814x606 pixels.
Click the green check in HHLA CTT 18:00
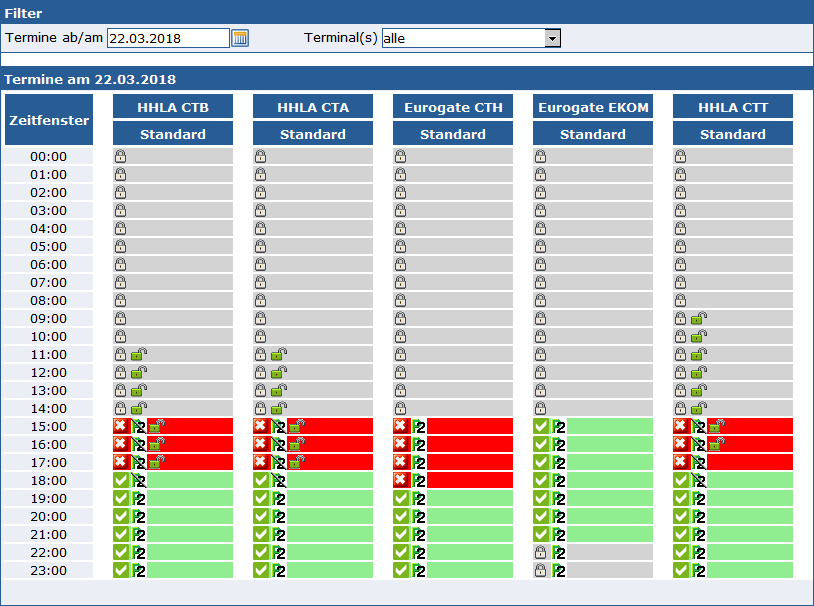point(681,480)
